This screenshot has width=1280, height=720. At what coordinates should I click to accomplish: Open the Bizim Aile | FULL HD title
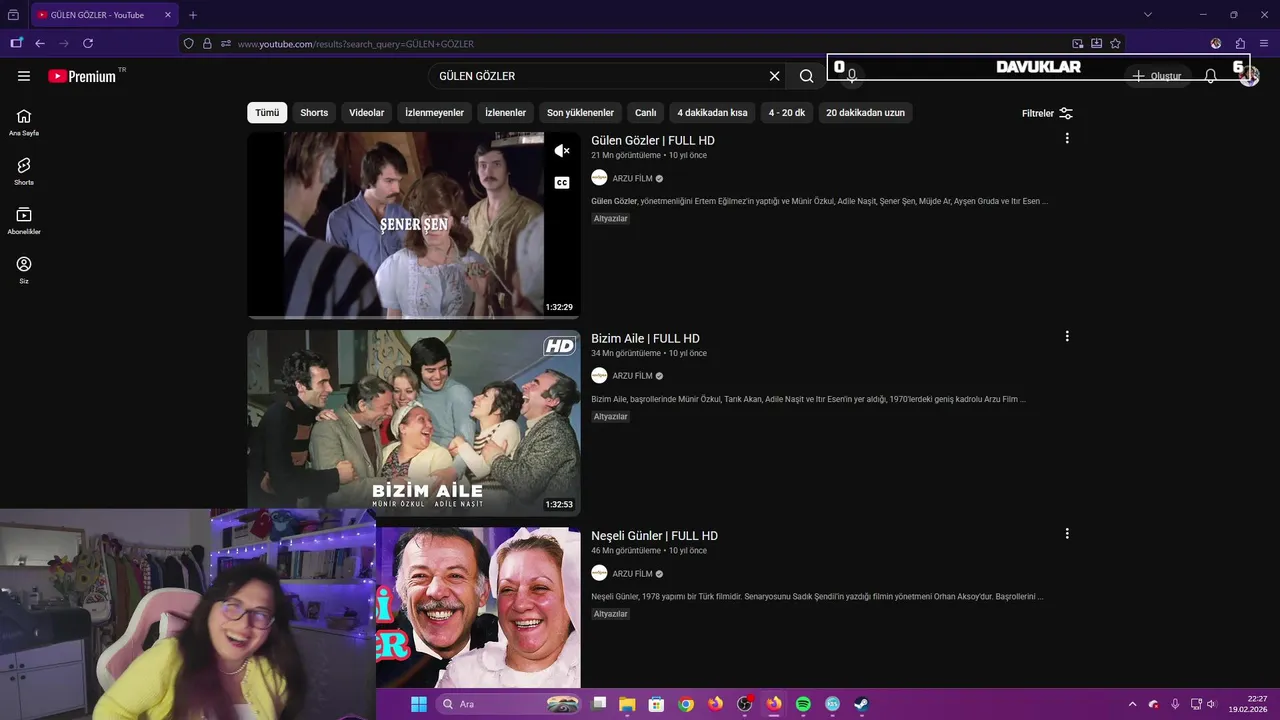coord(645,339)
